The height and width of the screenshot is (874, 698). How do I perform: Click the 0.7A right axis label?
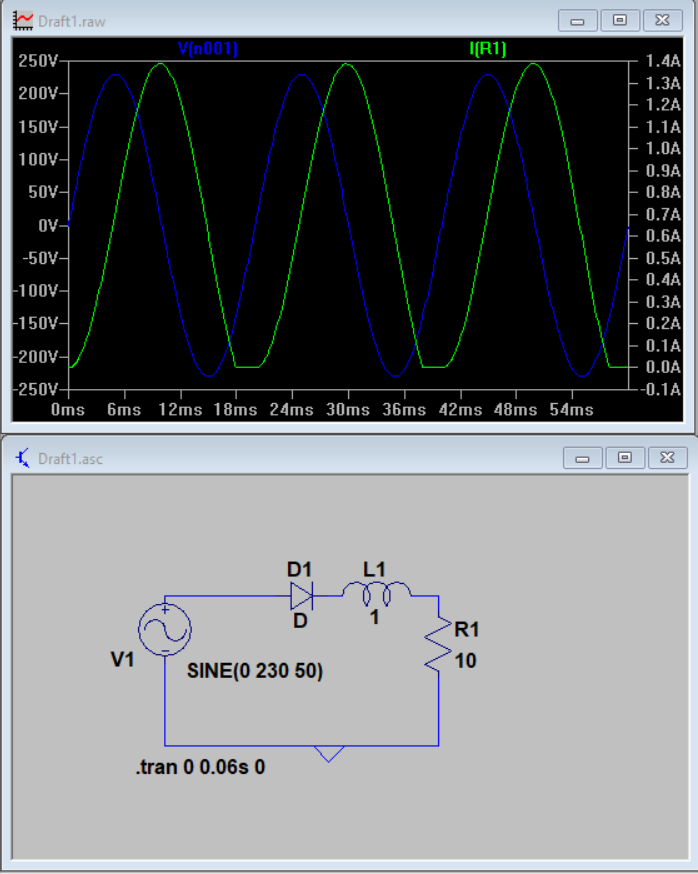[663, 214]
